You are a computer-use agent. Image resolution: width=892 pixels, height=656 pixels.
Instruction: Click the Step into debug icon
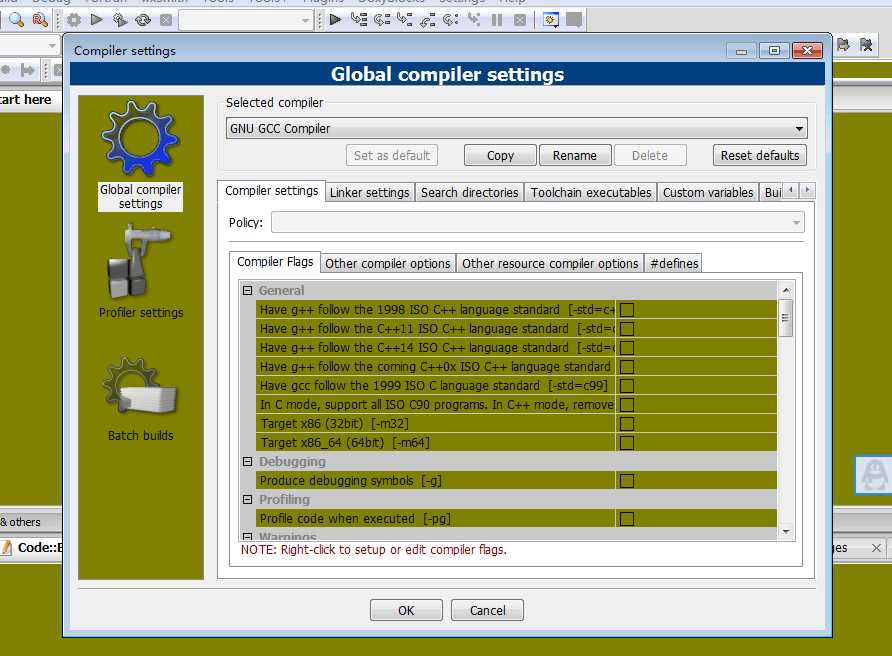(404, 20)
